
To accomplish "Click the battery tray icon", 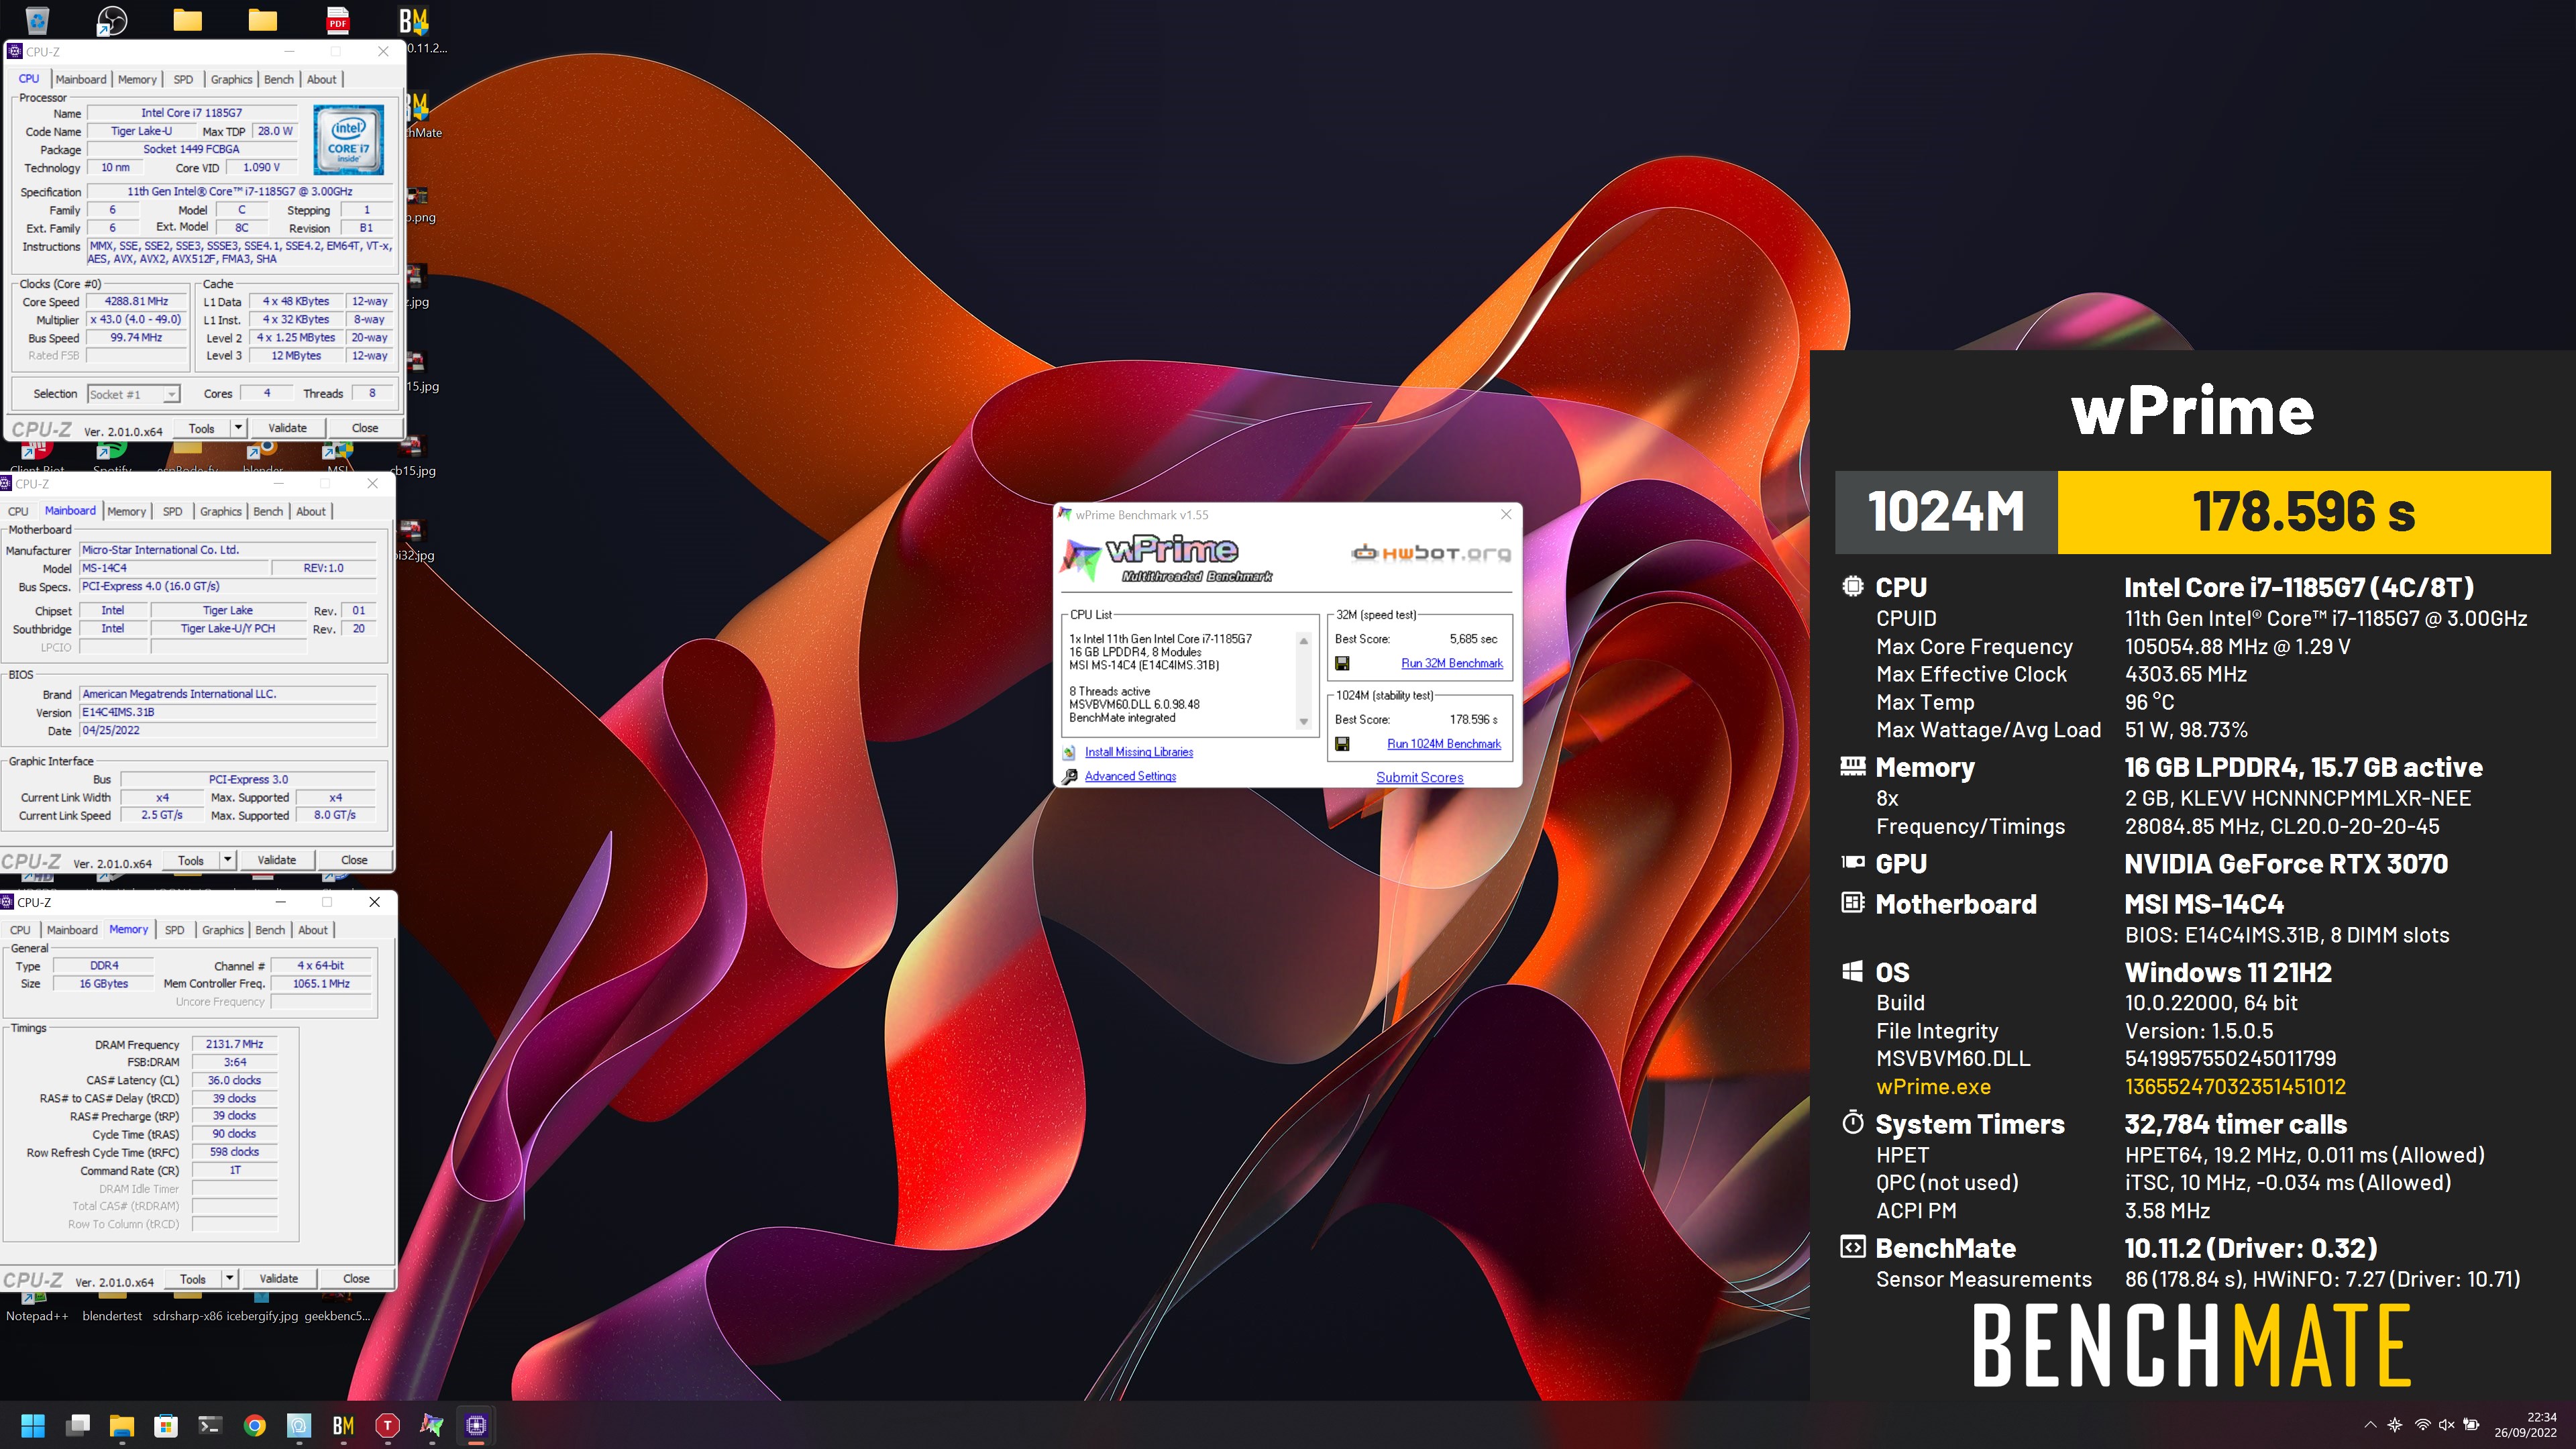I will (2471, 1425).
